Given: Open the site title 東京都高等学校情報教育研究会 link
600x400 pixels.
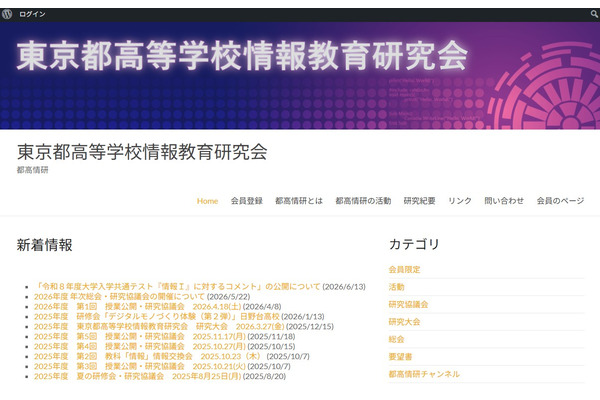Looking at the screenshot, I should (x=142, y=152).
